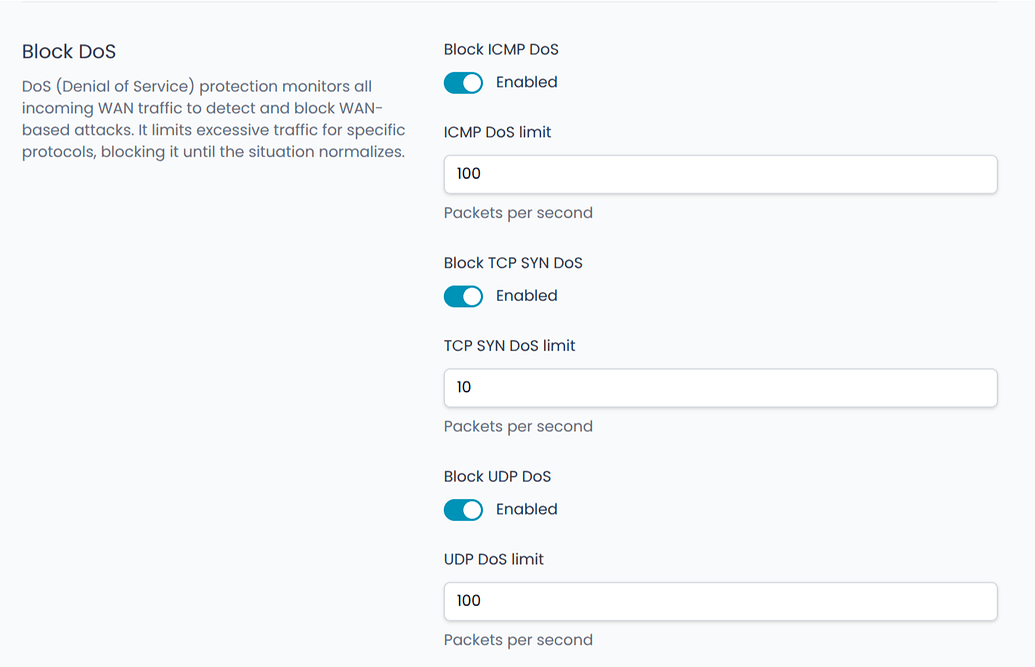Toggle the Block ICMP DoS switch
The width and height of the screenshot is (1035, 667).
(x=463, y=83)
